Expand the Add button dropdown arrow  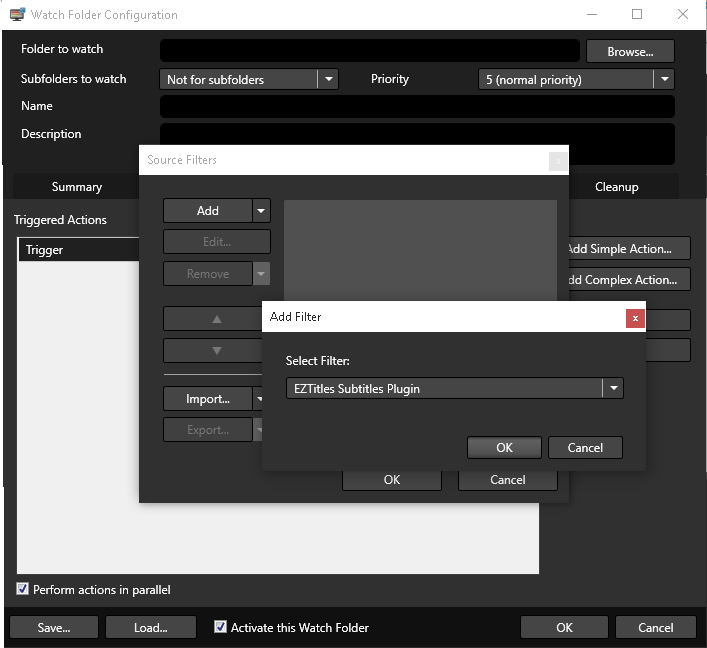261,211
